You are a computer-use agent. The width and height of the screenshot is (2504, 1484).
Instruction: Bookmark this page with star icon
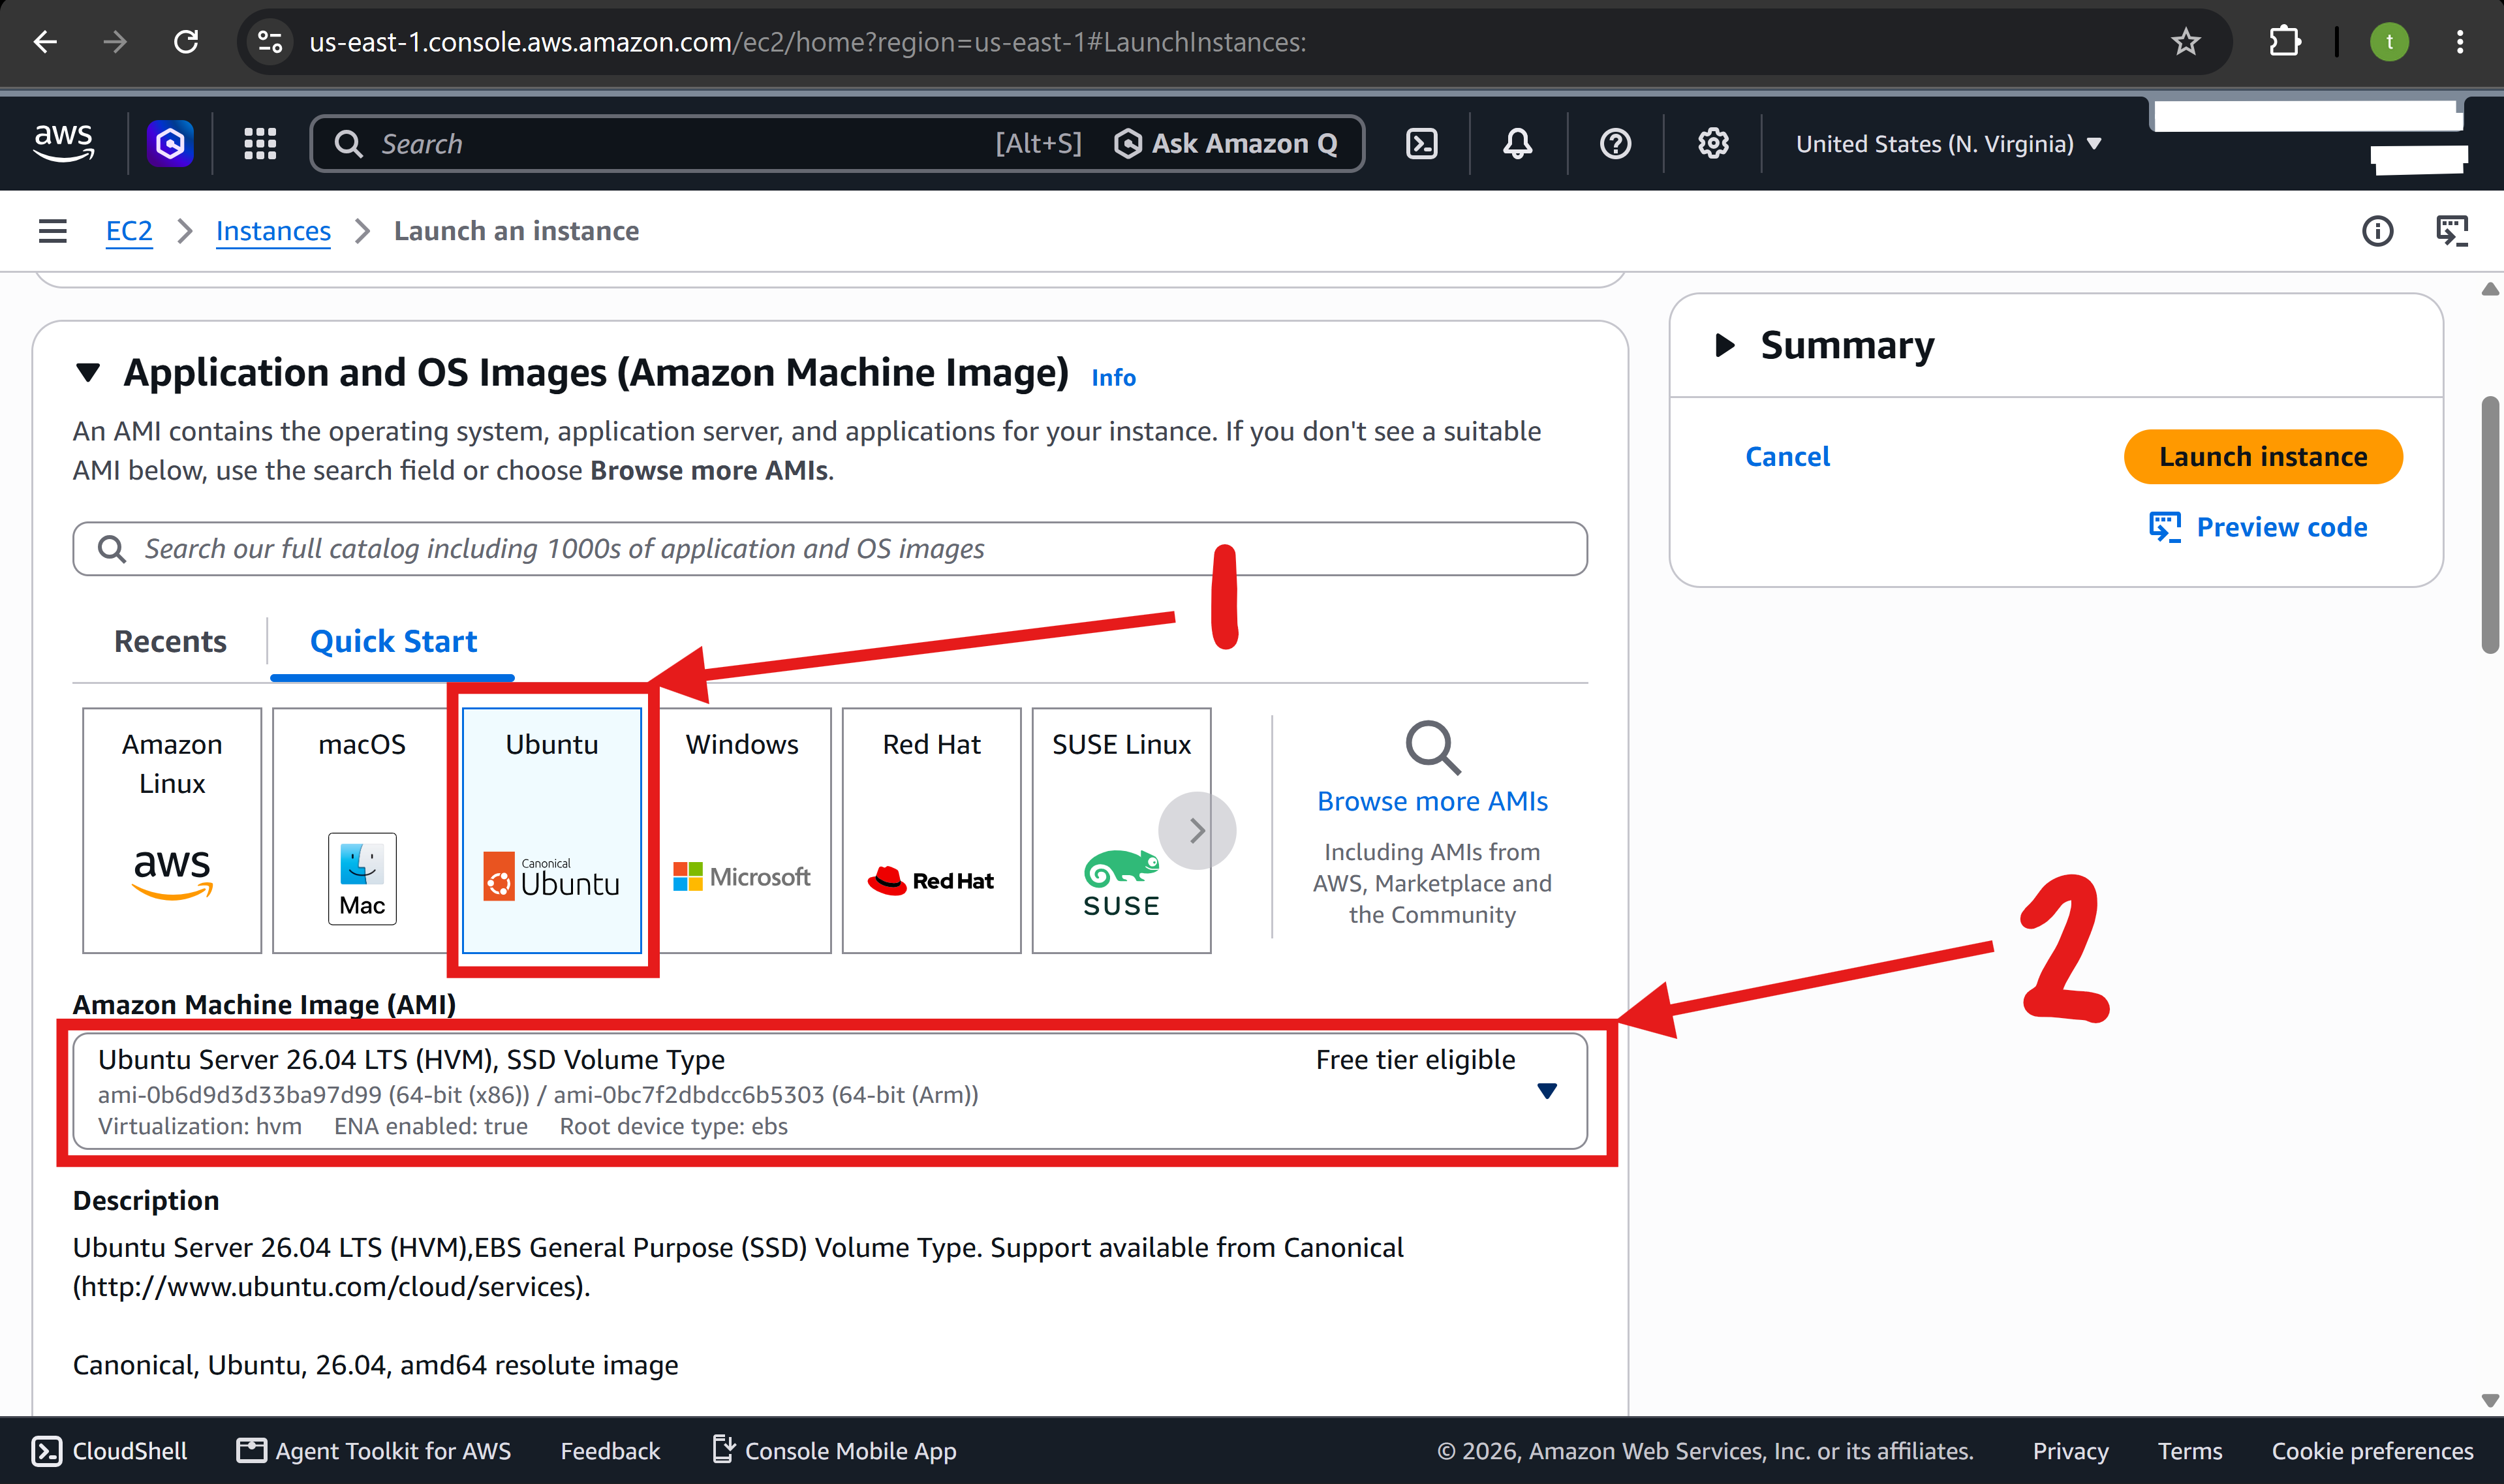coord(2186,42)
